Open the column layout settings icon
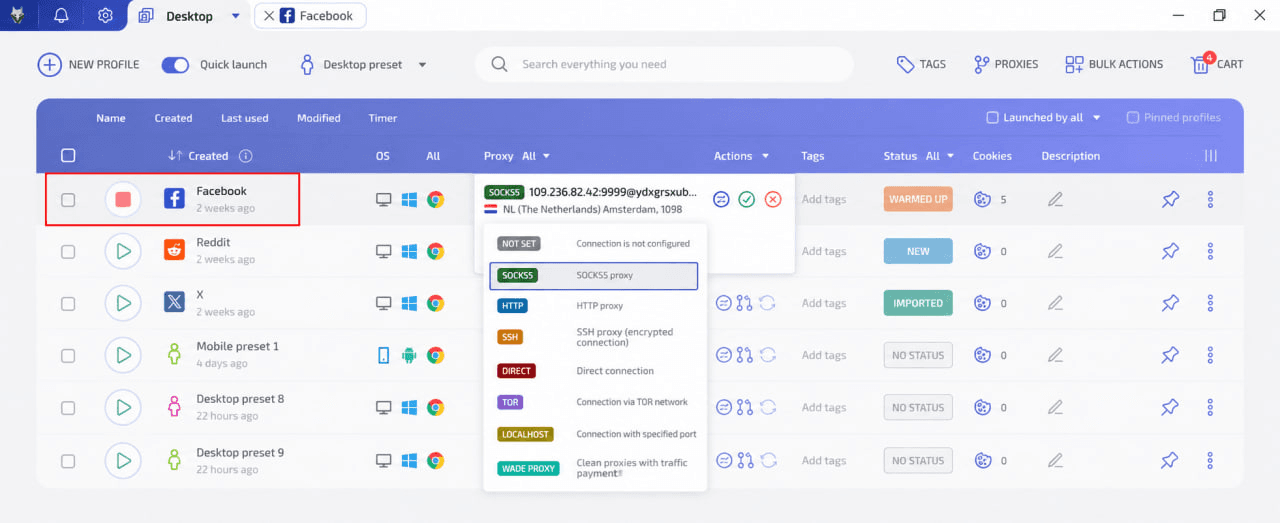 click(1210, 156)
